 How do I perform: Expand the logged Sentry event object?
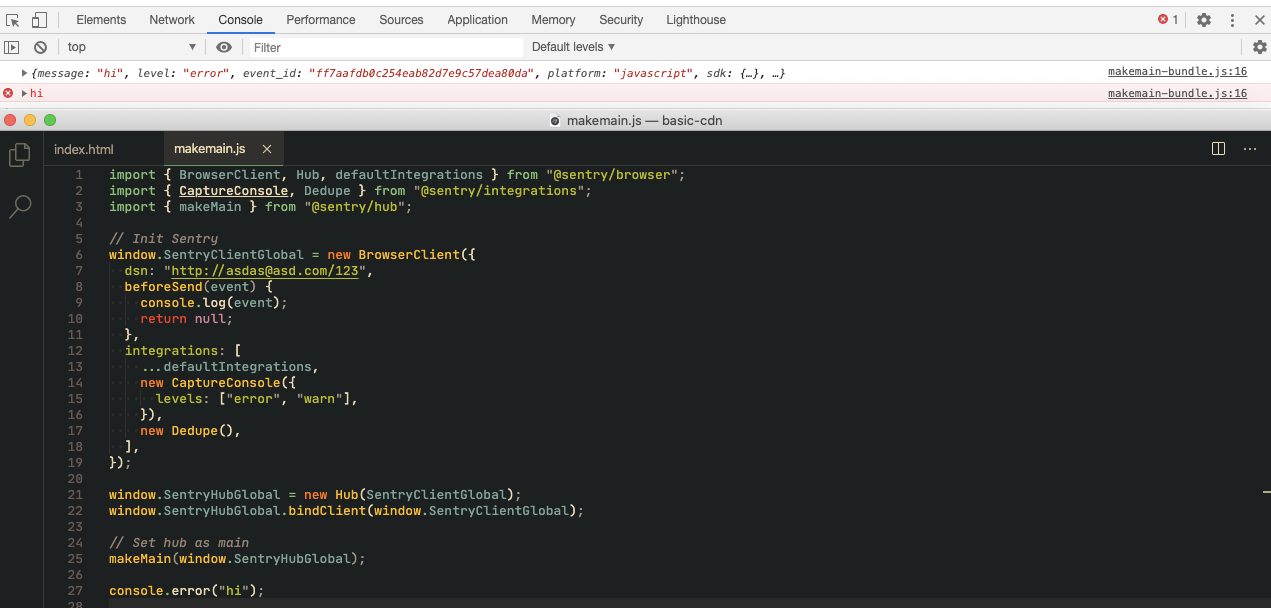click(22, 72)
